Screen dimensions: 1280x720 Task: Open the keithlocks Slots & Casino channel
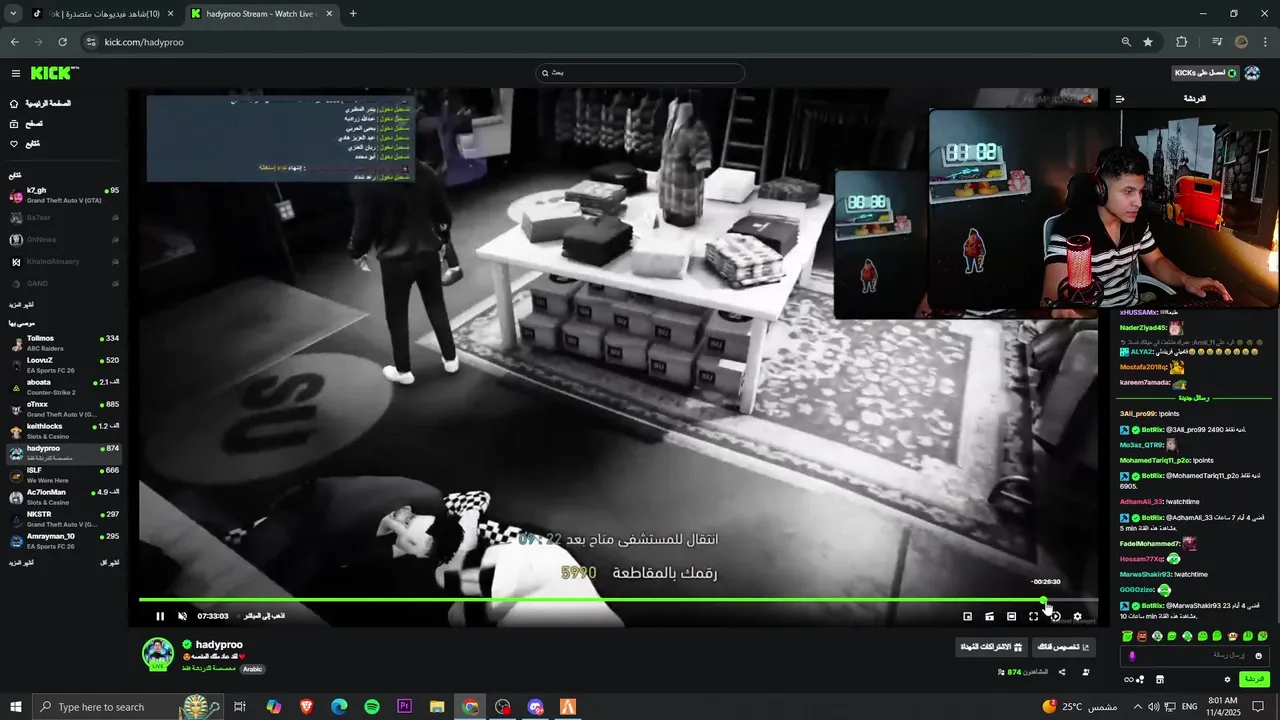[x=64, y=431]
